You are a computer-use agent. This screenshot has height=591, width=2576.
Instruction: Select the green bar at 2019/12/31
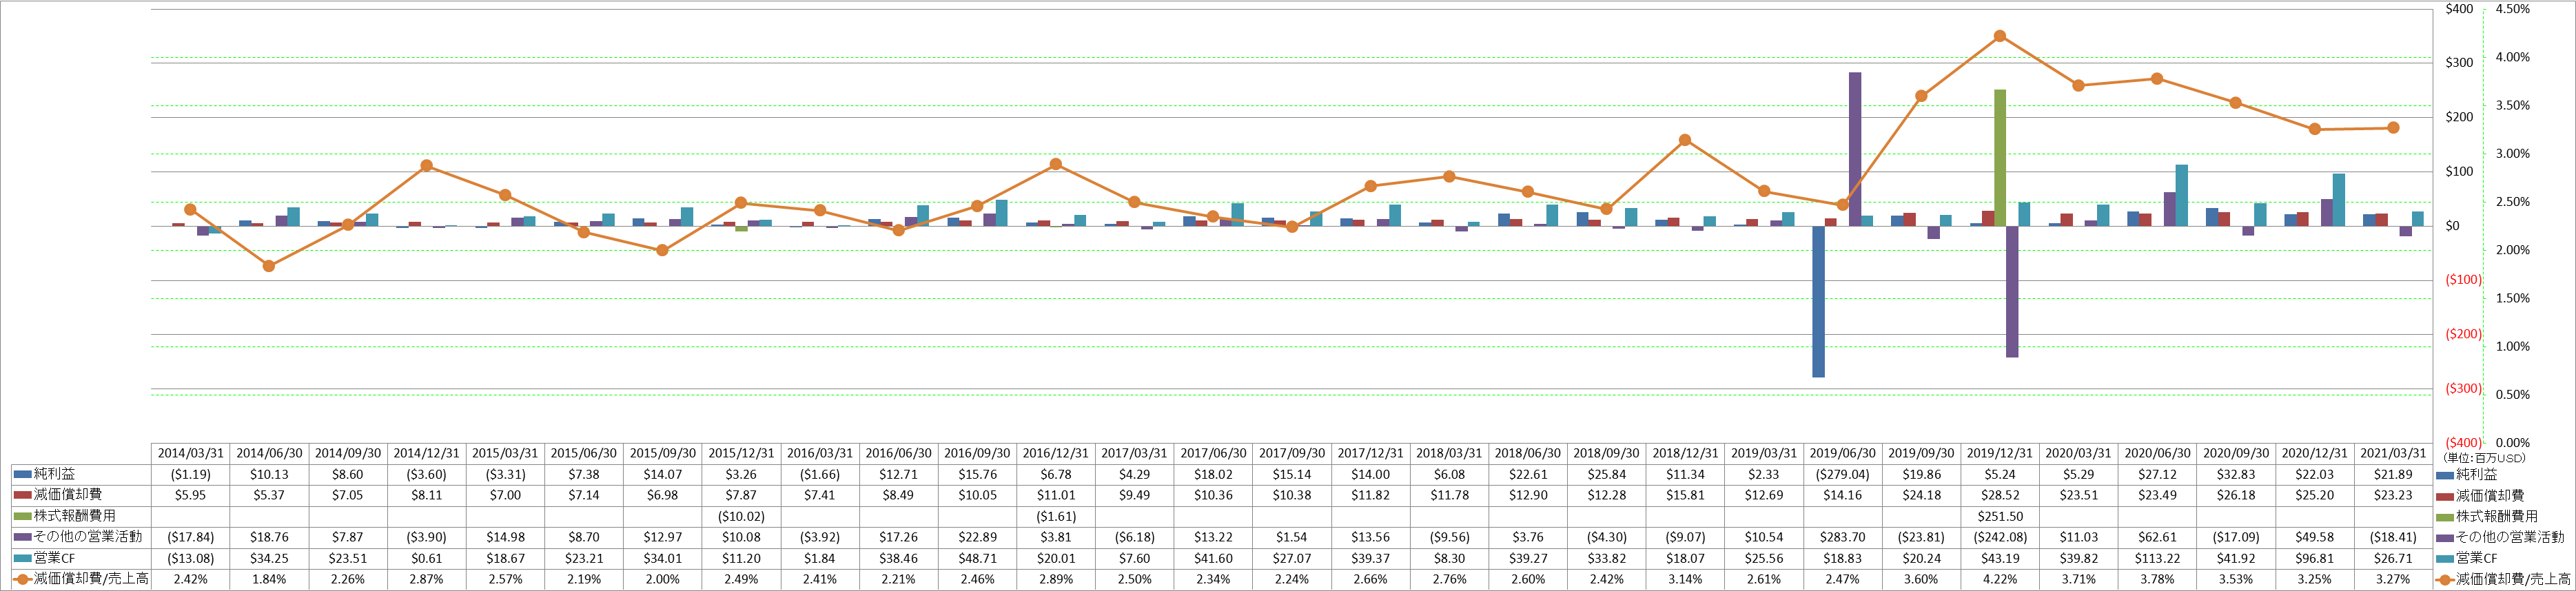point(2000,158)
